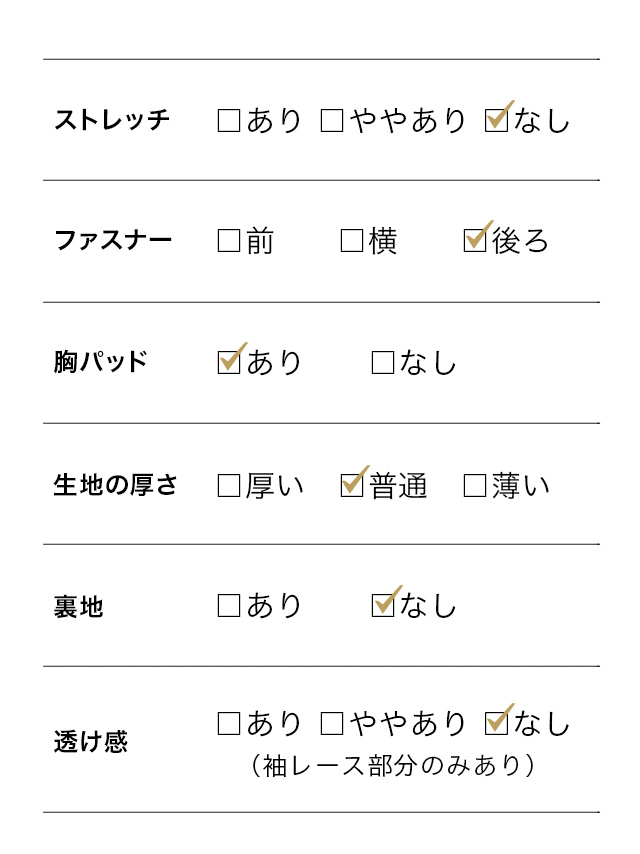Toggle the ファスナー 後ろ checkbox
This screenshot has width=640, height=854.
(475, 241)
